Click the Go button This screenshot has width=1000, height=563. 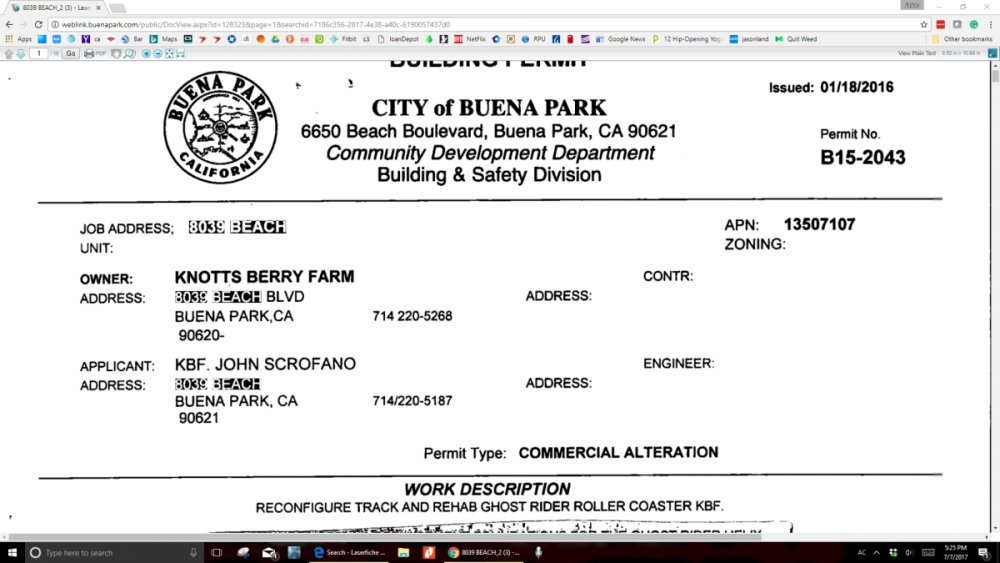71,53
